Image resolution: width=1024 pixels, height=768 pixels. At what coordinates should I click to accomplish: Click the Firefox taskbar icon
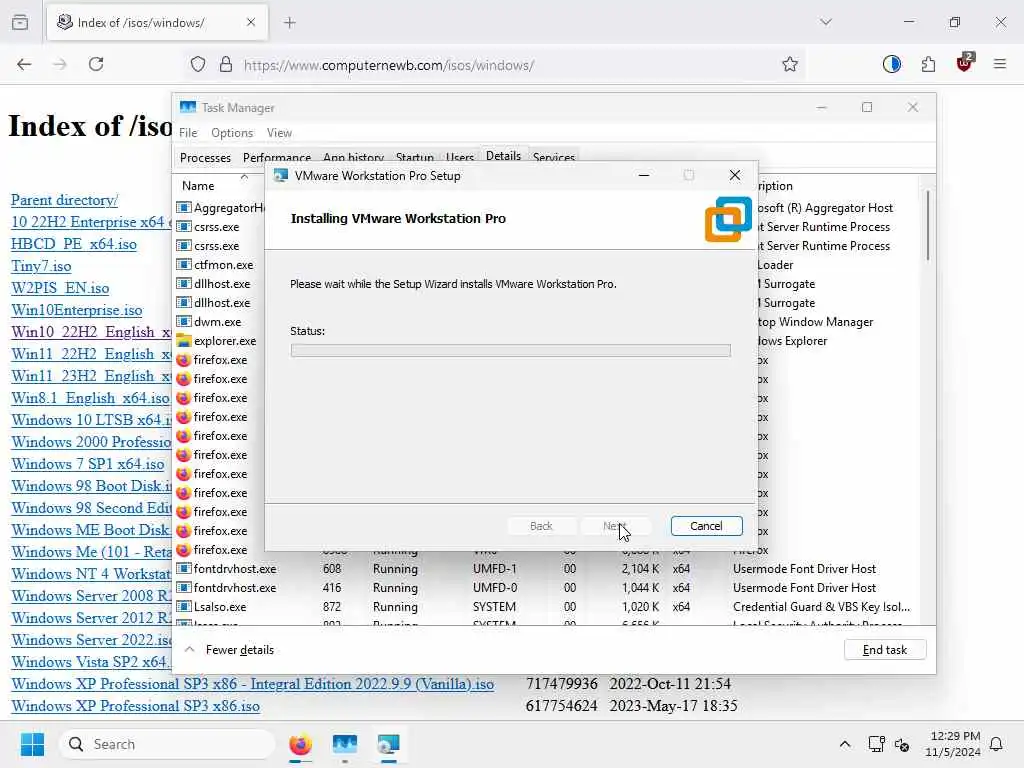300,744
